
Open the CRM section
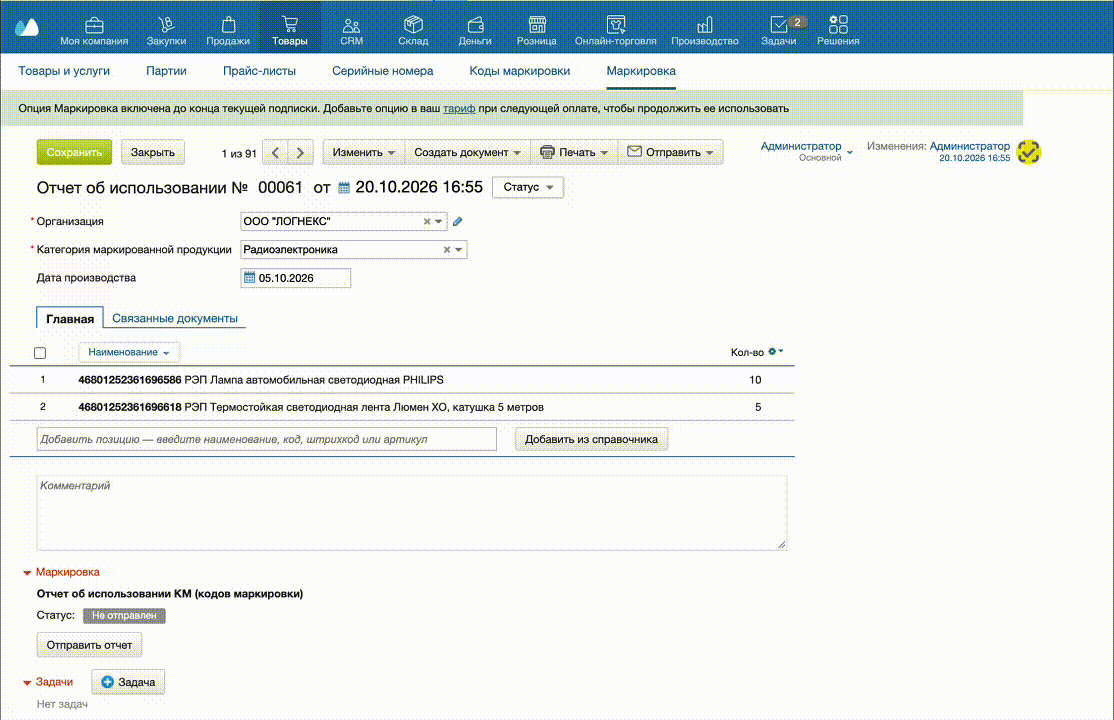pos(351,31)
